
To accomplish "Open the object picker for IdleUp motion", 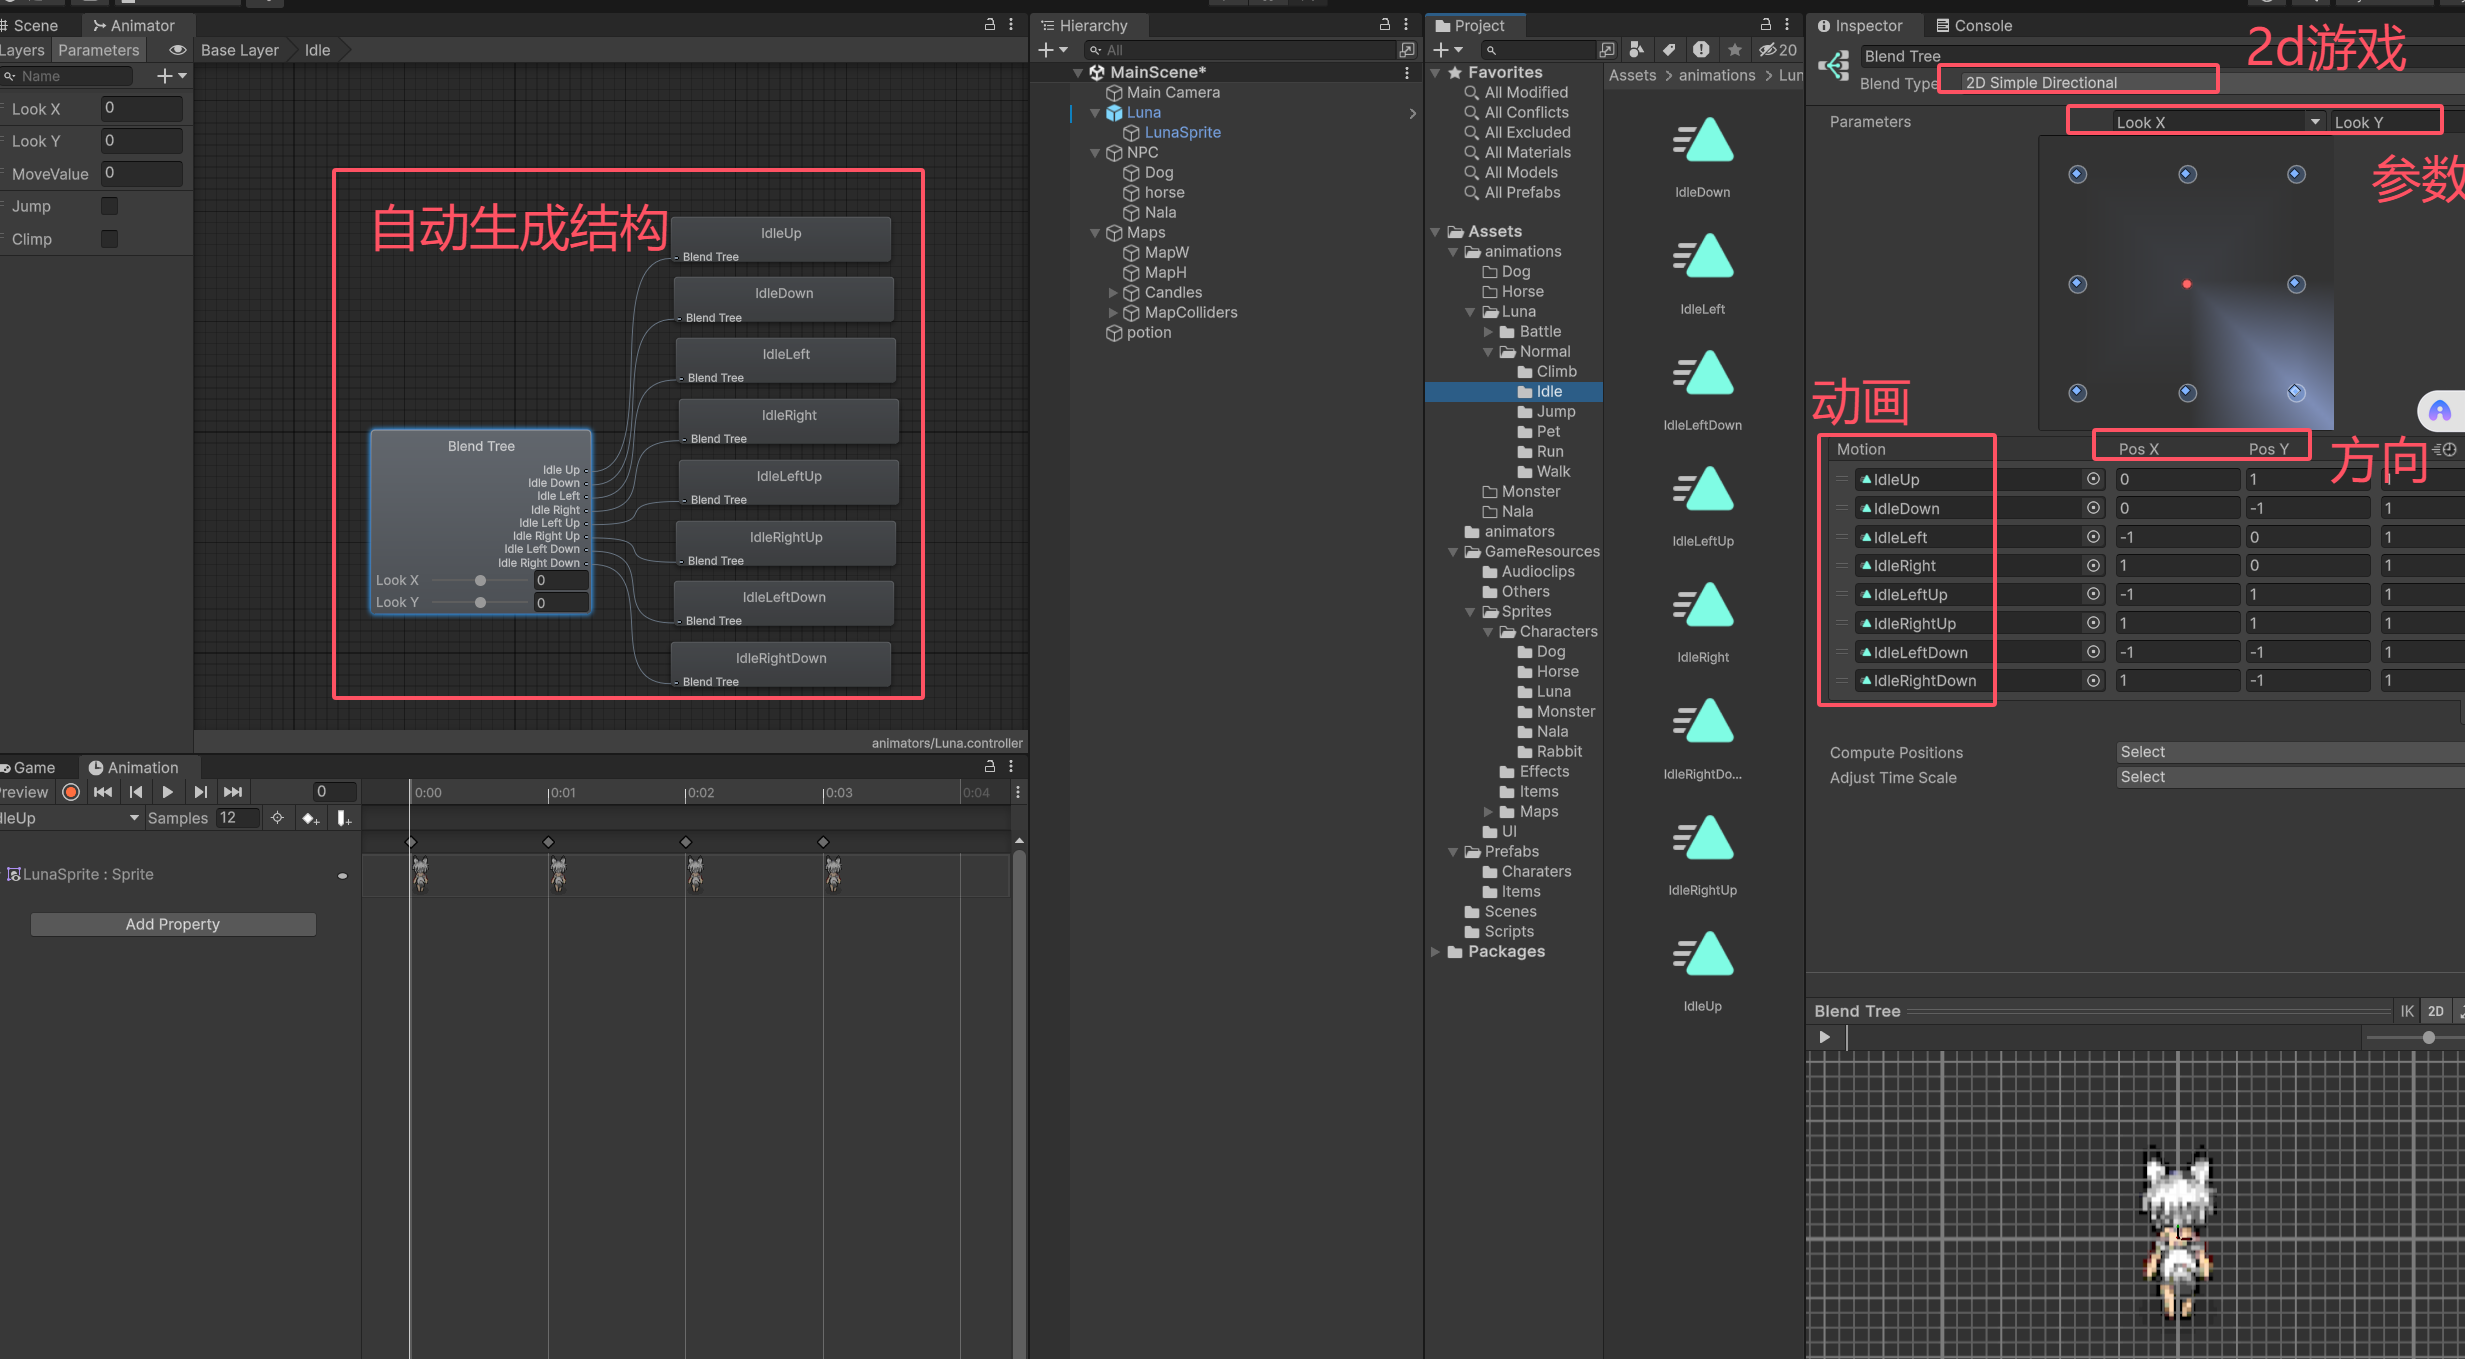I will coord(2093,480).
